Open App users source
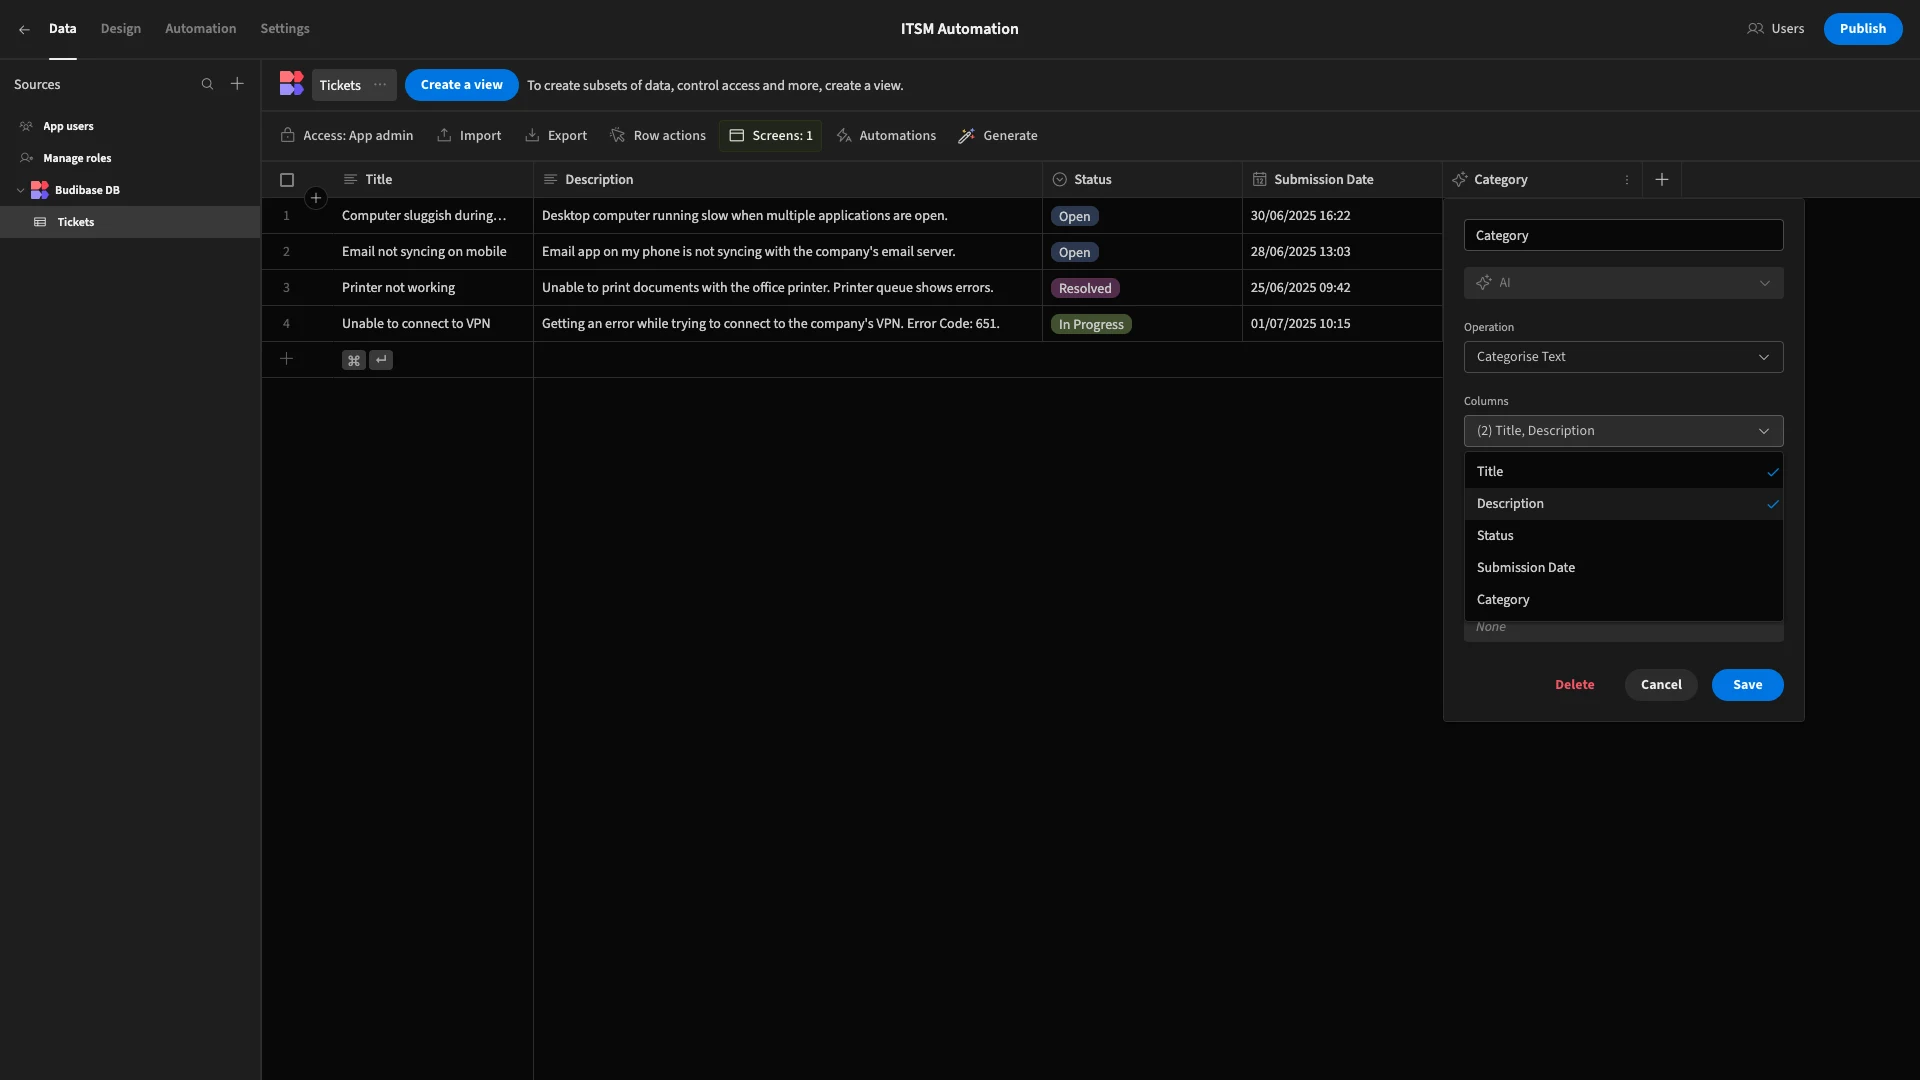The image size is (1920, 1080). (68, 126)
